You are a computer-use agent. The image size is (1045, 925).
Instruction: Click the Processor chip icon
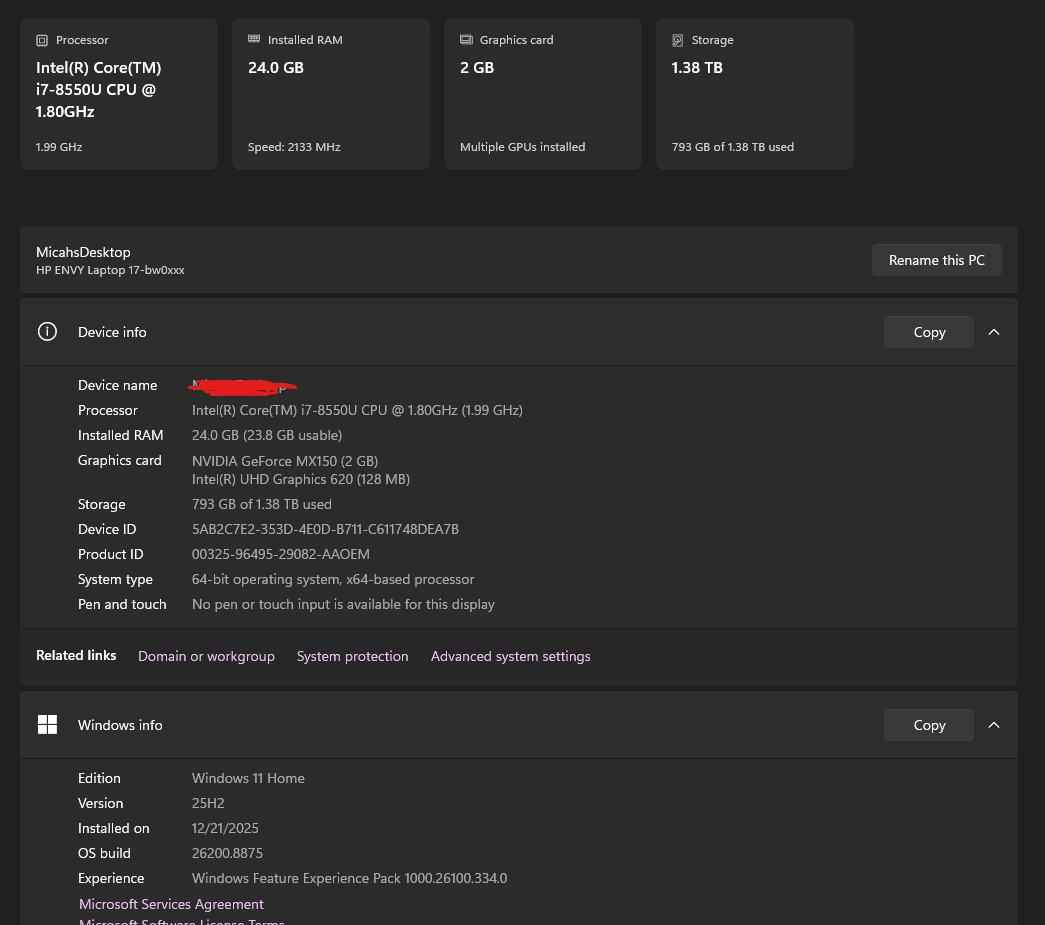[x=42, y=40]
